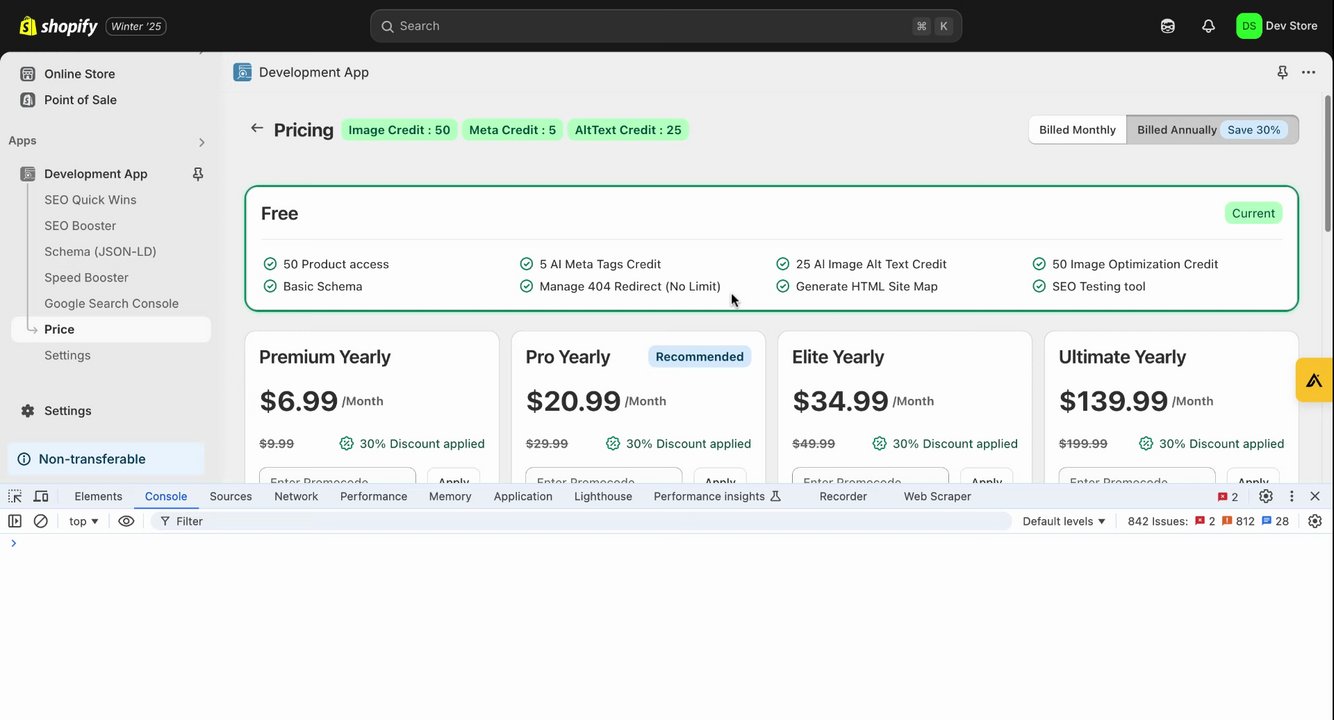The image size is (1334, 720).
Task: Open the notifications bell icon
Action: [1208, 26]
